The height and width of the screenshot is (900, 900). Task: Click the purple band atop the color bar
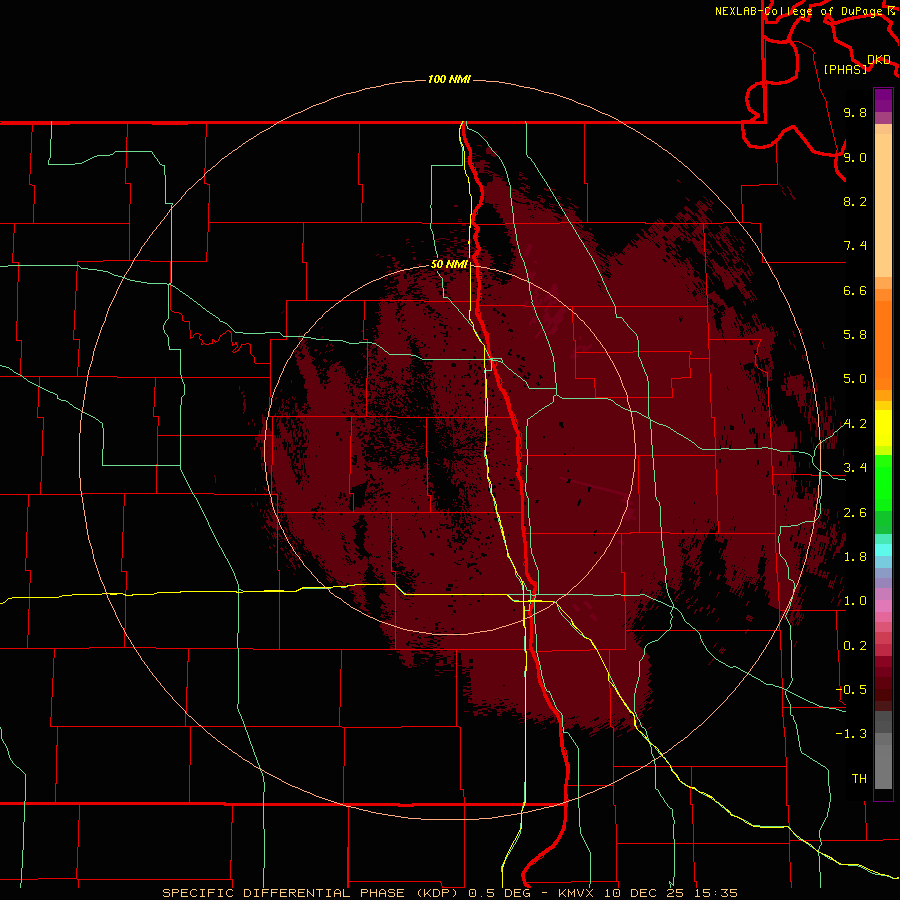(883, 100)
